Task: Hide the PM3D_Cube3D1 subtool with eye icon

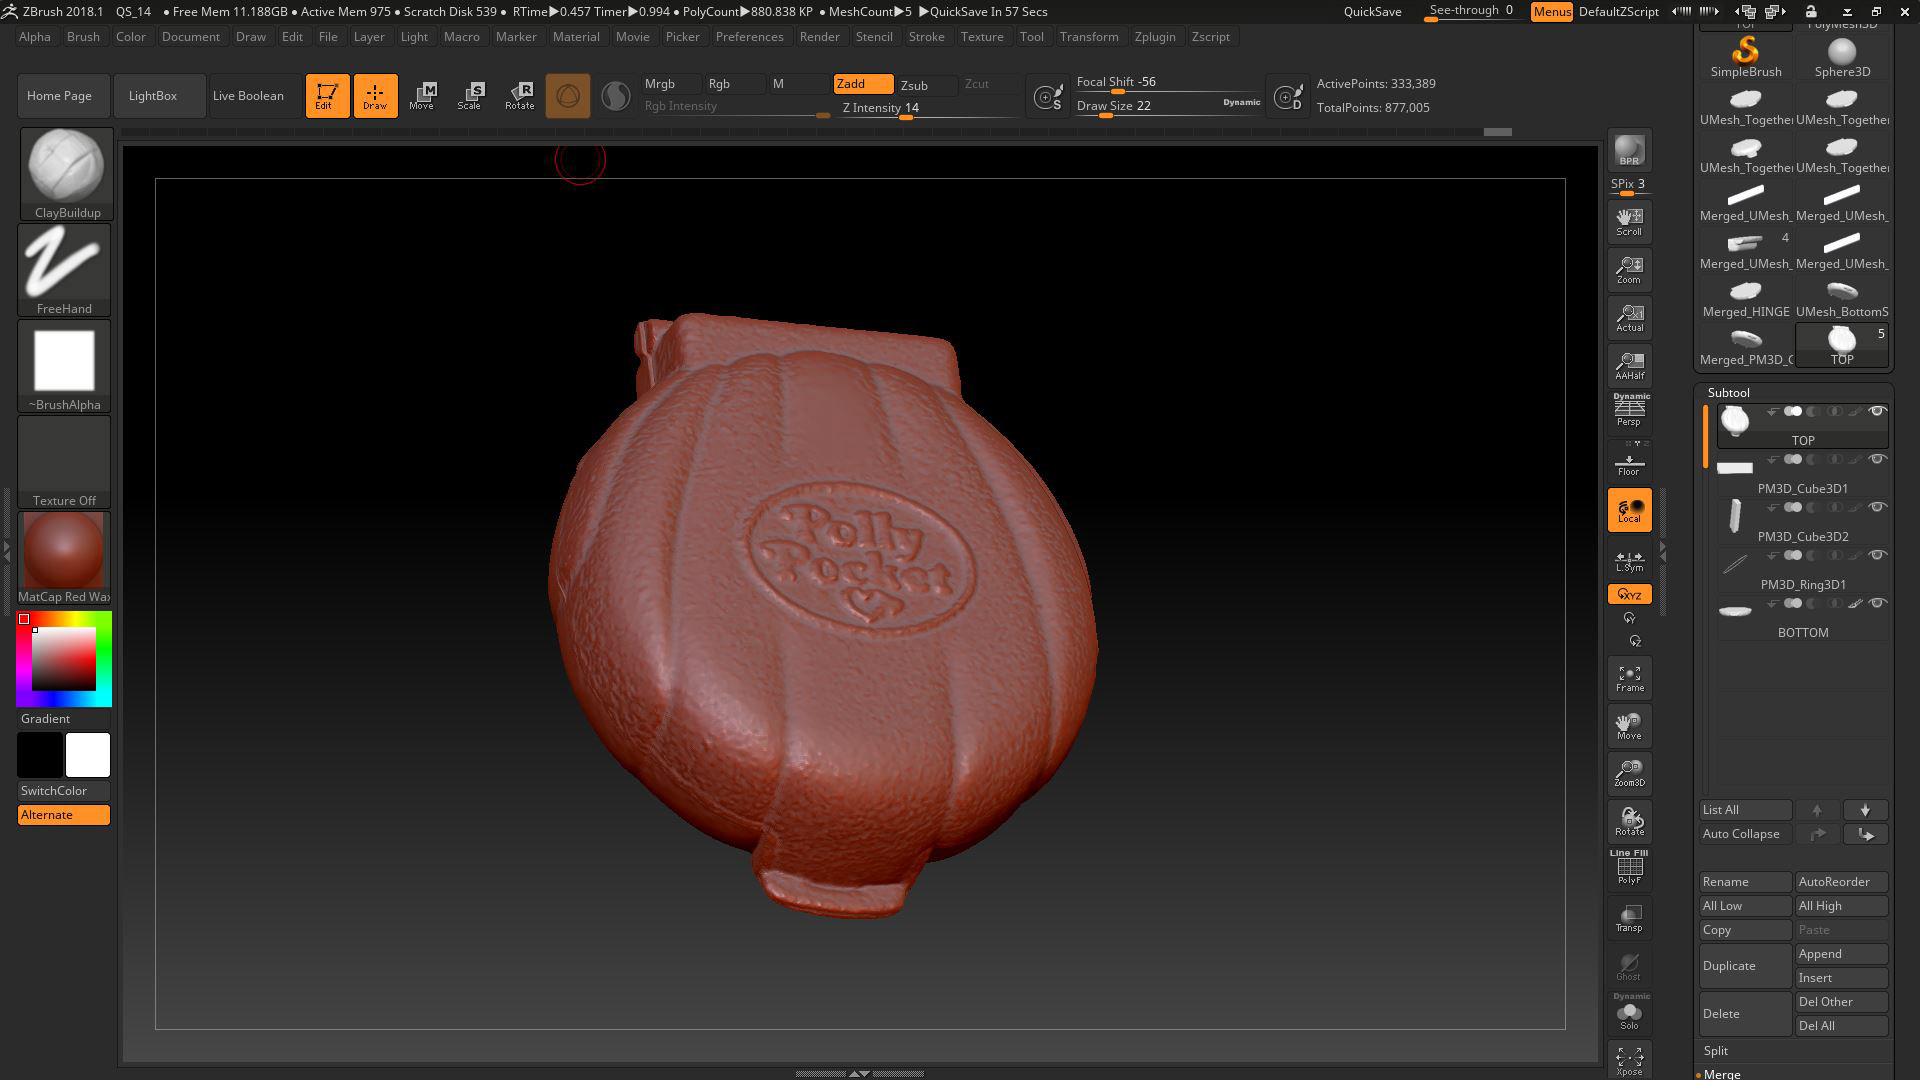Action: pyautogui.click(x=1877, y=460)
